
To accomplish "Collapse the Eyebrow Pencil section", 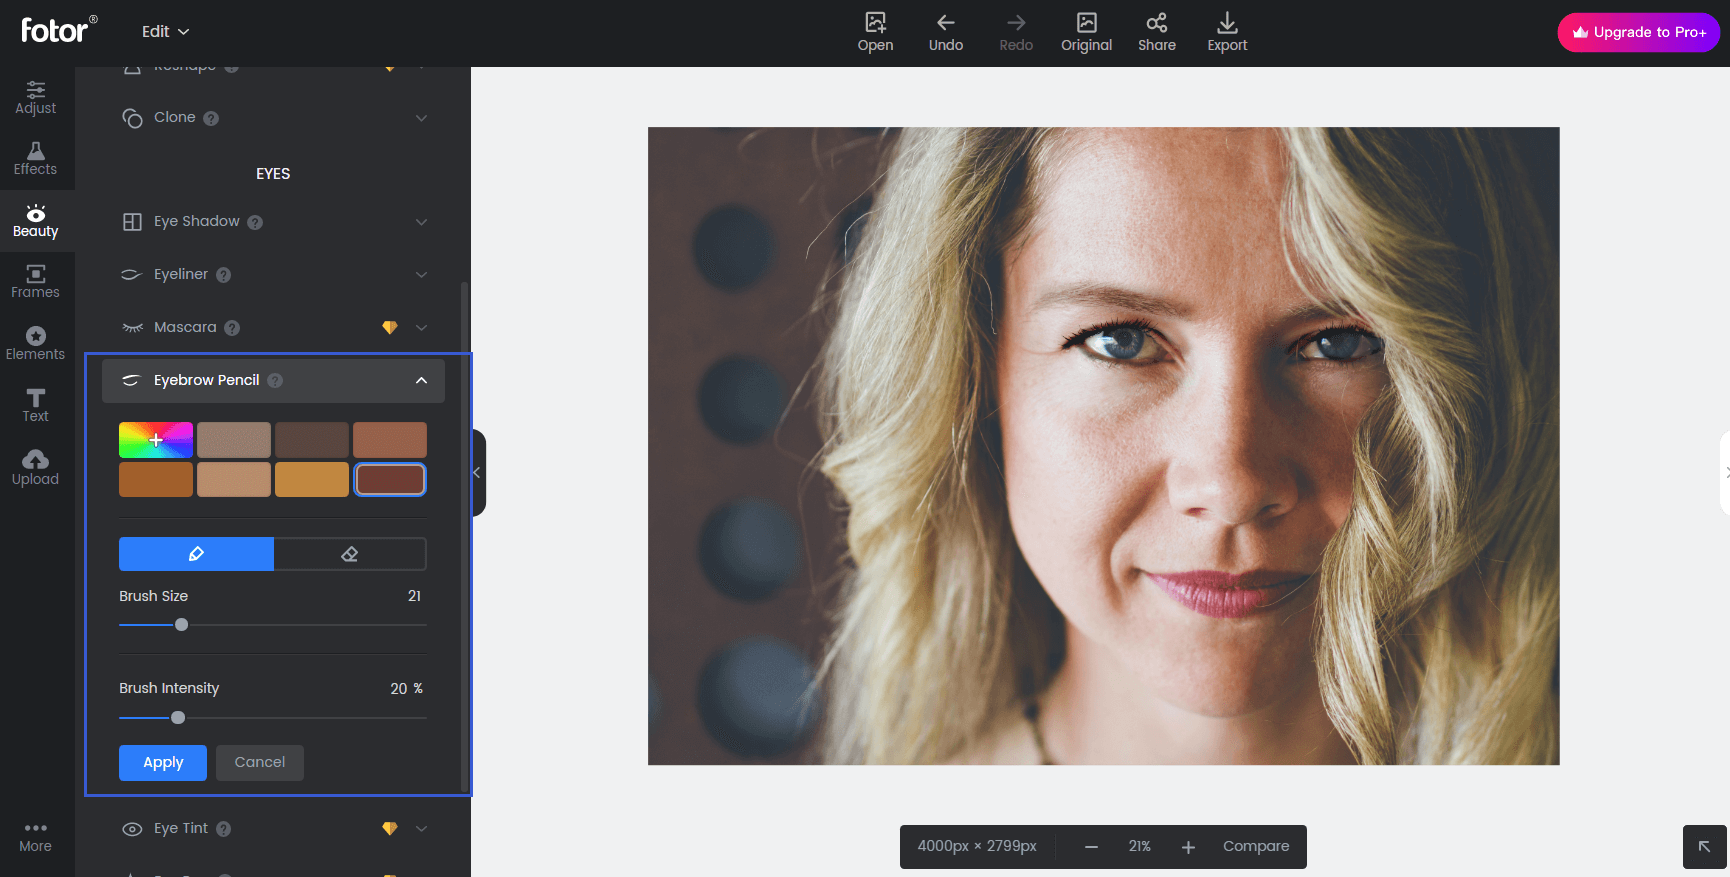I will [x=422, y=380].
